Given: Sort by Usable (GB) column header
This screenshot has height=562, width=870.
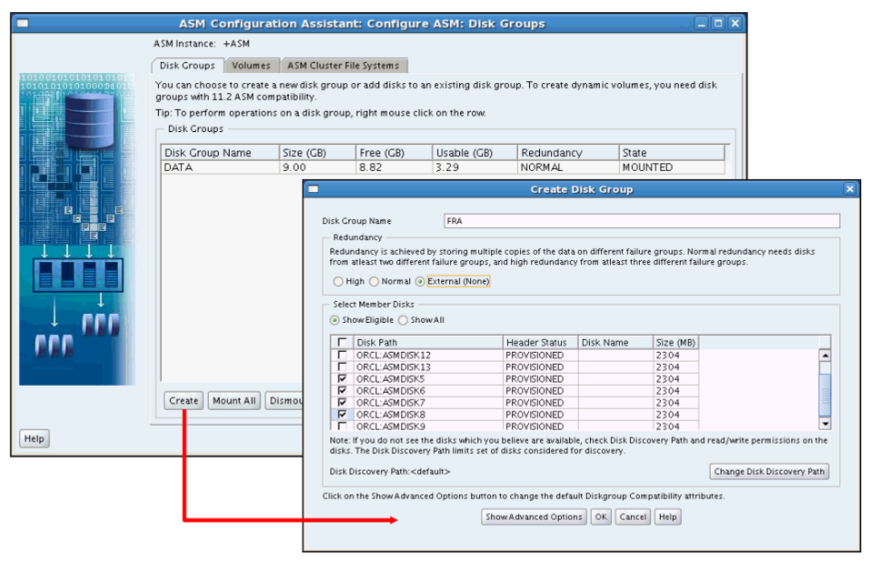Looking at the screenshot, I should click(475, 153).
